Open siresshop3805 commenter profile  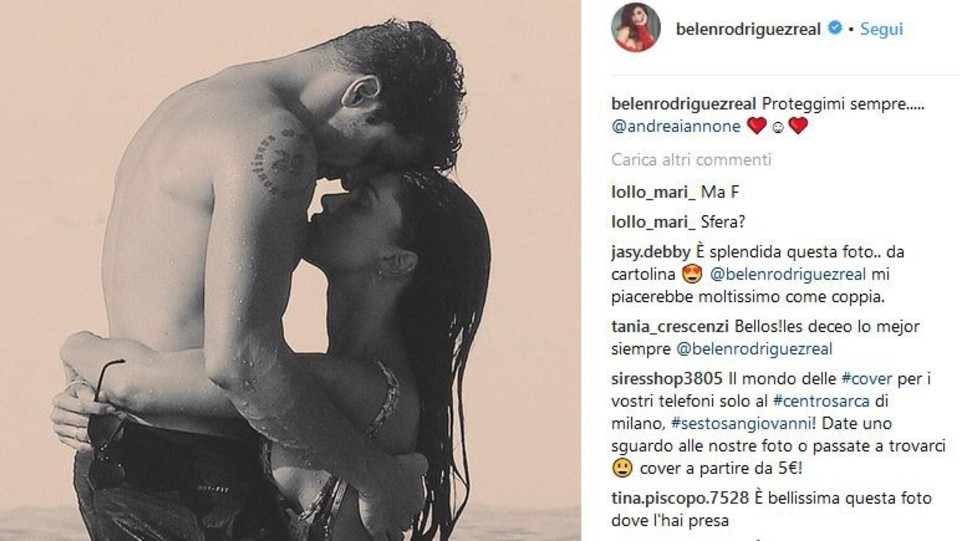tap(667, 379)
